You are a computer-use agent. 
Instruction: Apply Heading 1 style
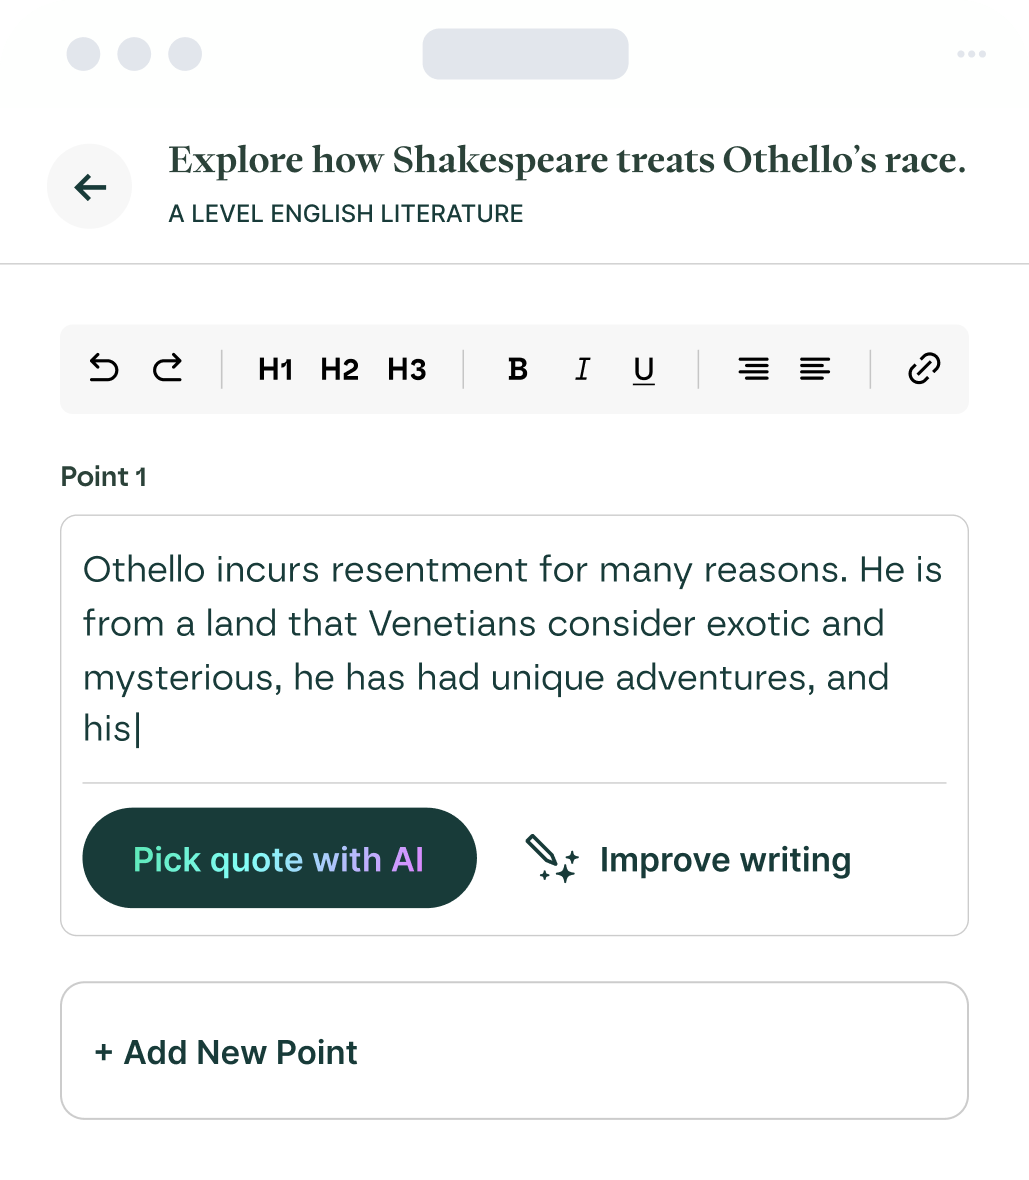[x=275, y=369]
